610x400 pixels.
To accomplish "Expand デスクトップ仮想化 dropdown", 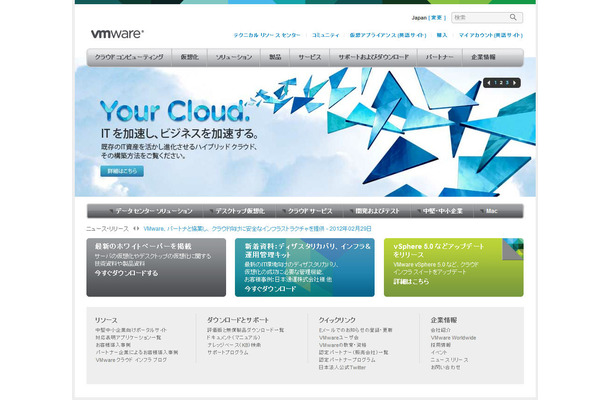I will pyautogui.click(x=237, y=211).
